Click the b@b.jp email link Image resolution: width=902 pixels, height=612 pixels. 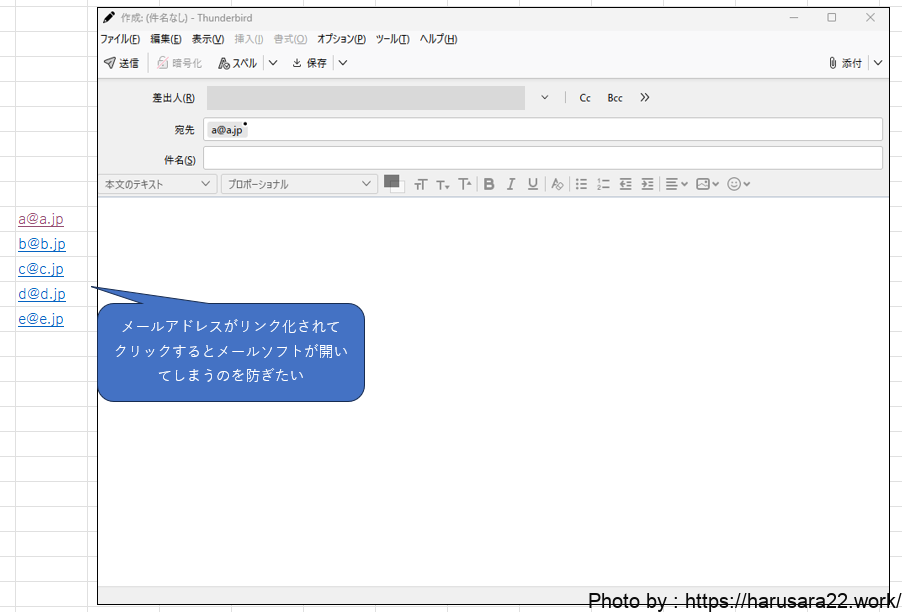42,244
